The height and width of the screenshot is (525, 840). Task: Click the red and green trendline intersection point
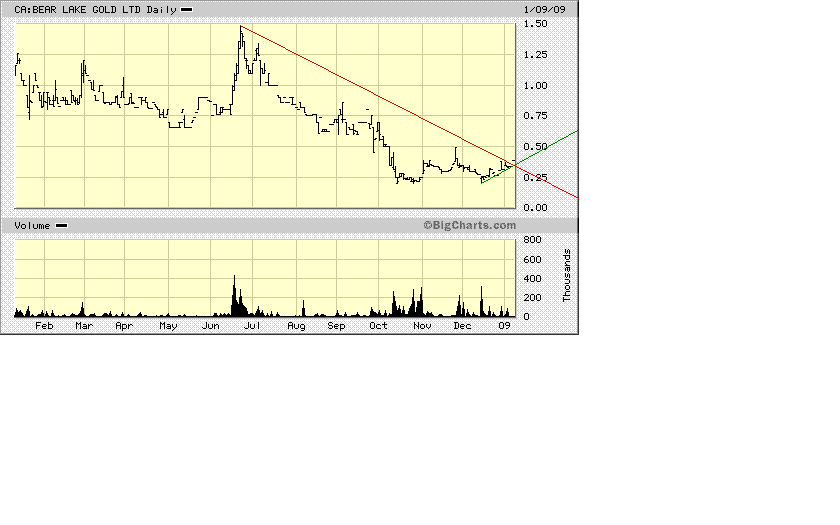tap(515, 166)
